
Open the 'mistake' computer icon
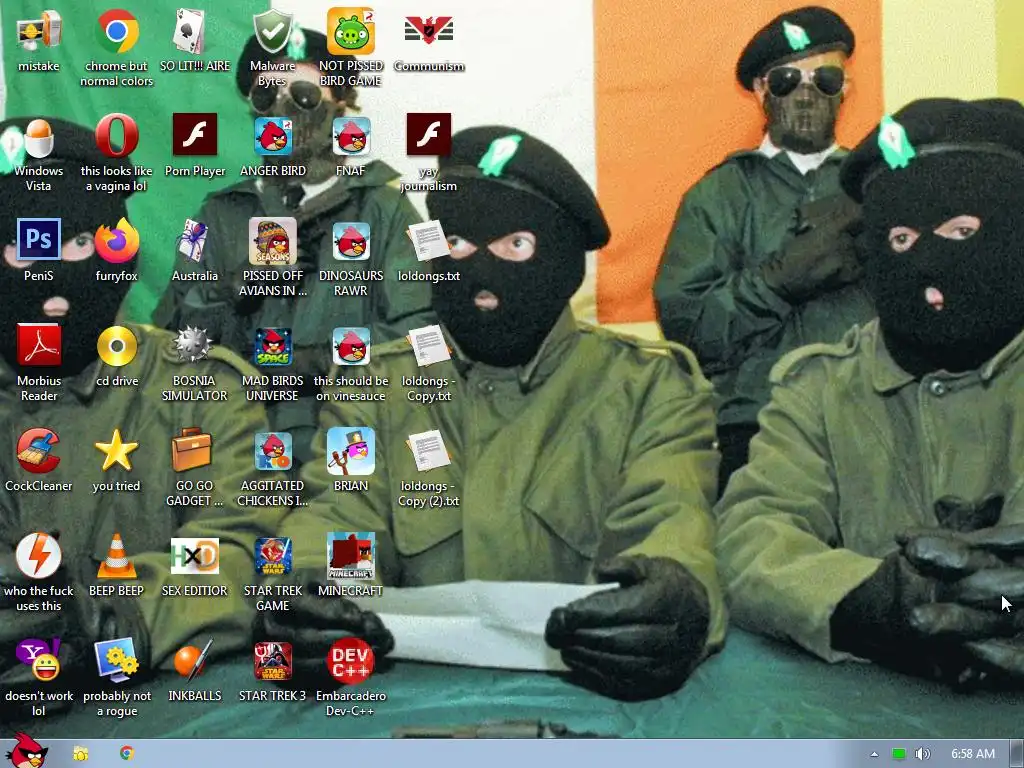[x=39, y=31]
